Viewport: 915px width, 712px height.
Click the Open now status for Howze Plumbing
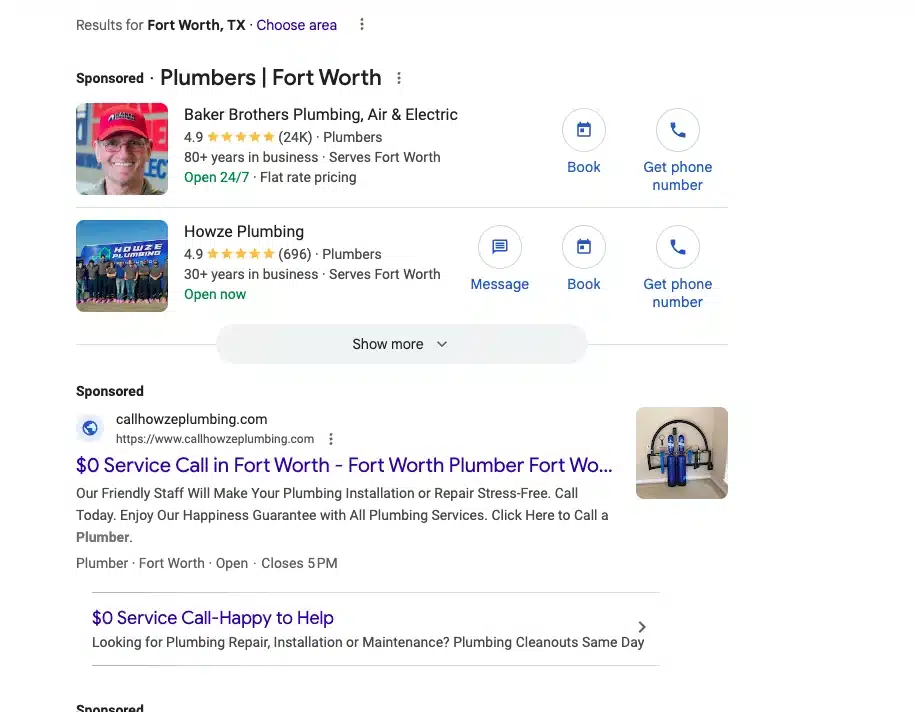(215, 295)
